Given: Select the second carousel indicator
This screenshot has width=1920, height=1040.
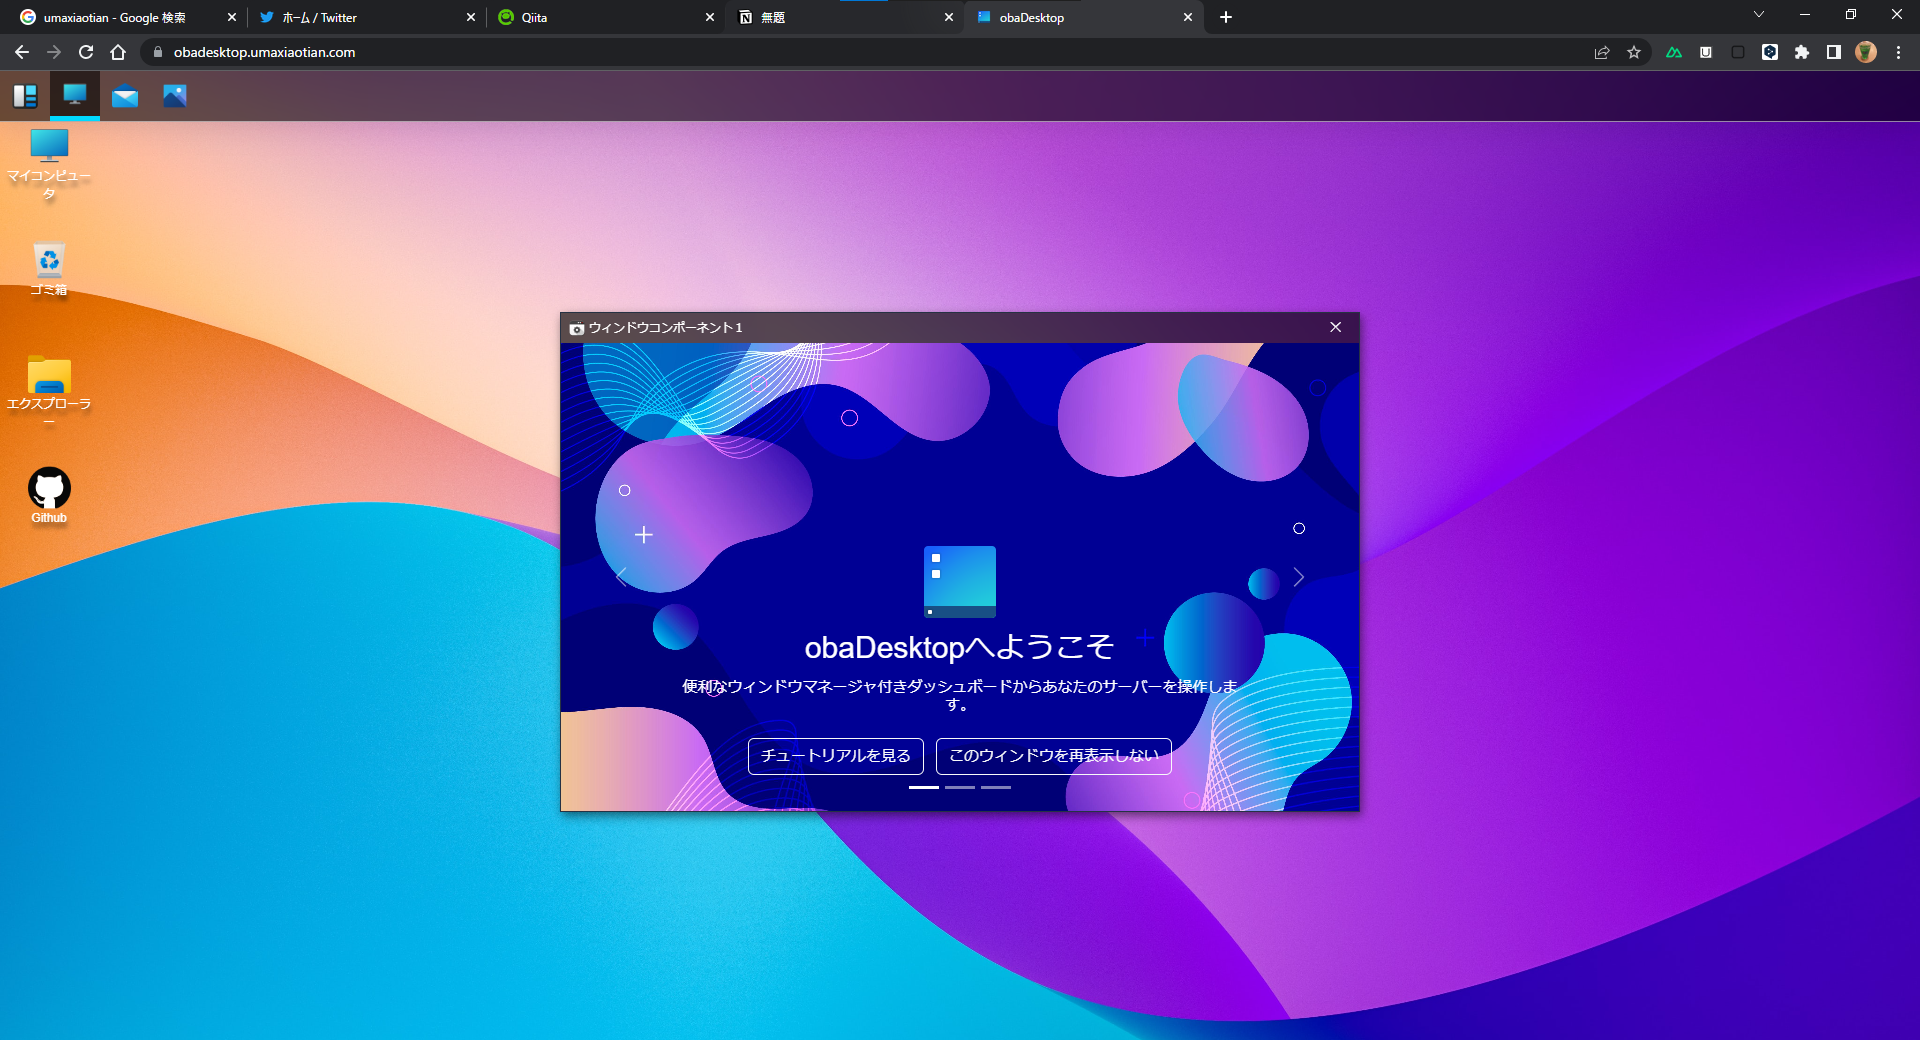Looking at the screenshot, I should [960, 788].
